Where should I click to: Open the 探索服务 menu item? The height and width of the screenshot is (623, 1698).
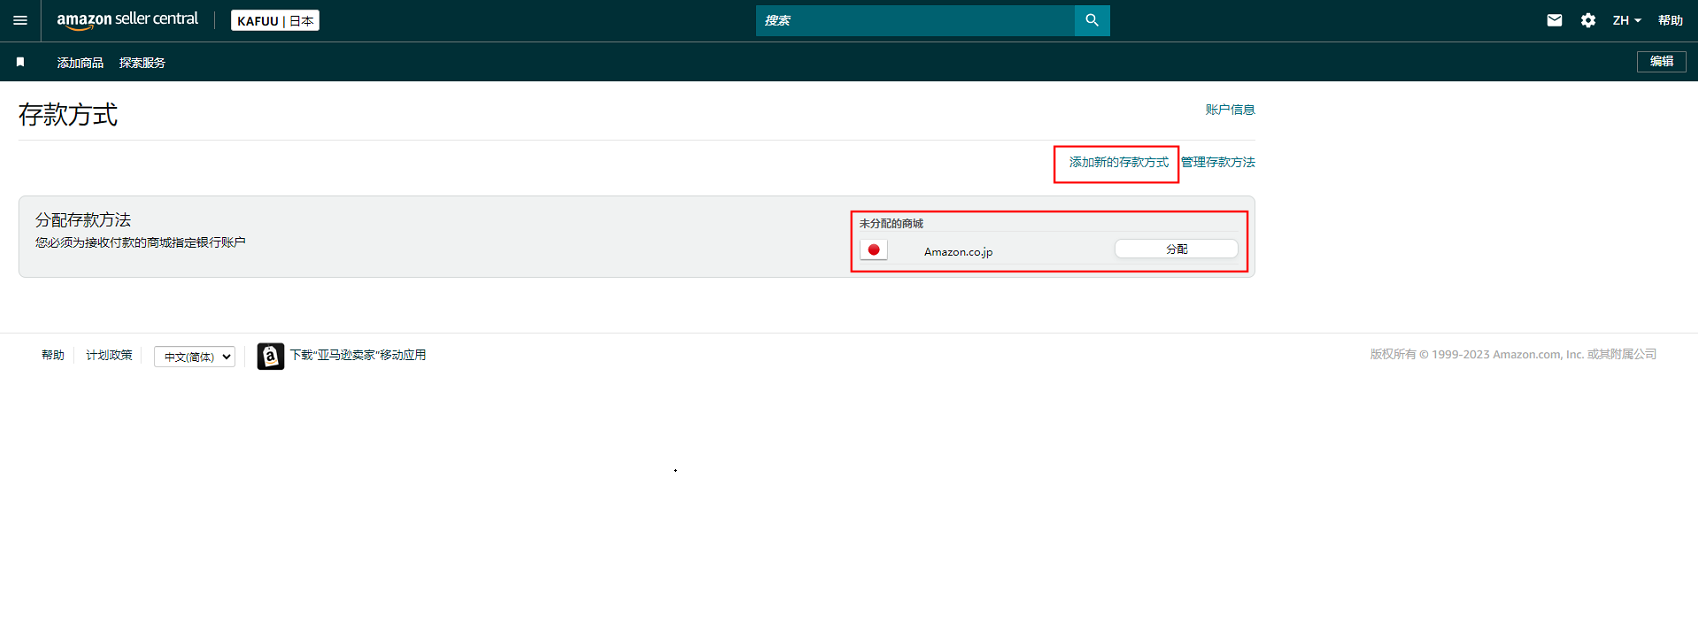pyautogui.click(x=142, y=62)
